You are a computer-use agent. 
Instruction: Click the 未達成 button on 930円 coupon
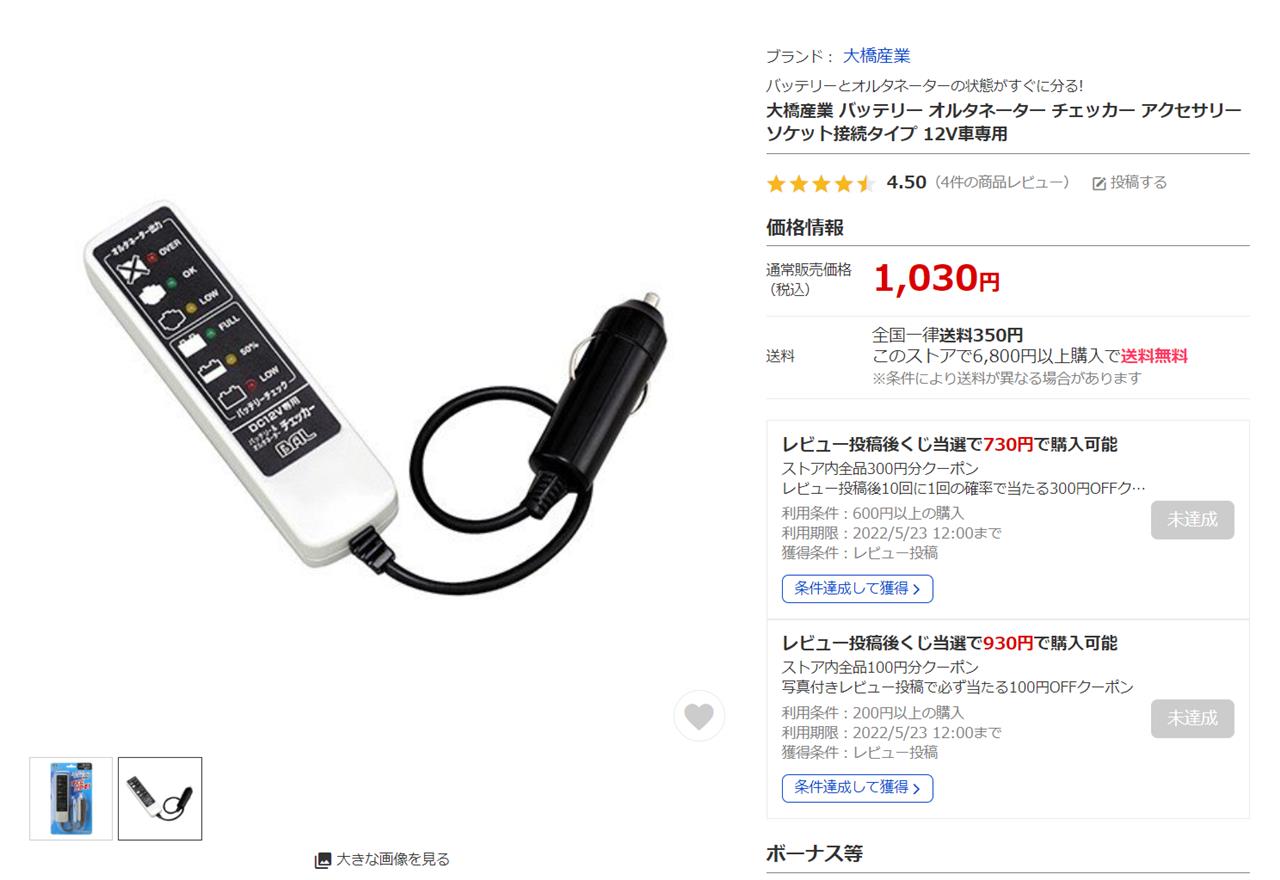tap(1192, 719)
